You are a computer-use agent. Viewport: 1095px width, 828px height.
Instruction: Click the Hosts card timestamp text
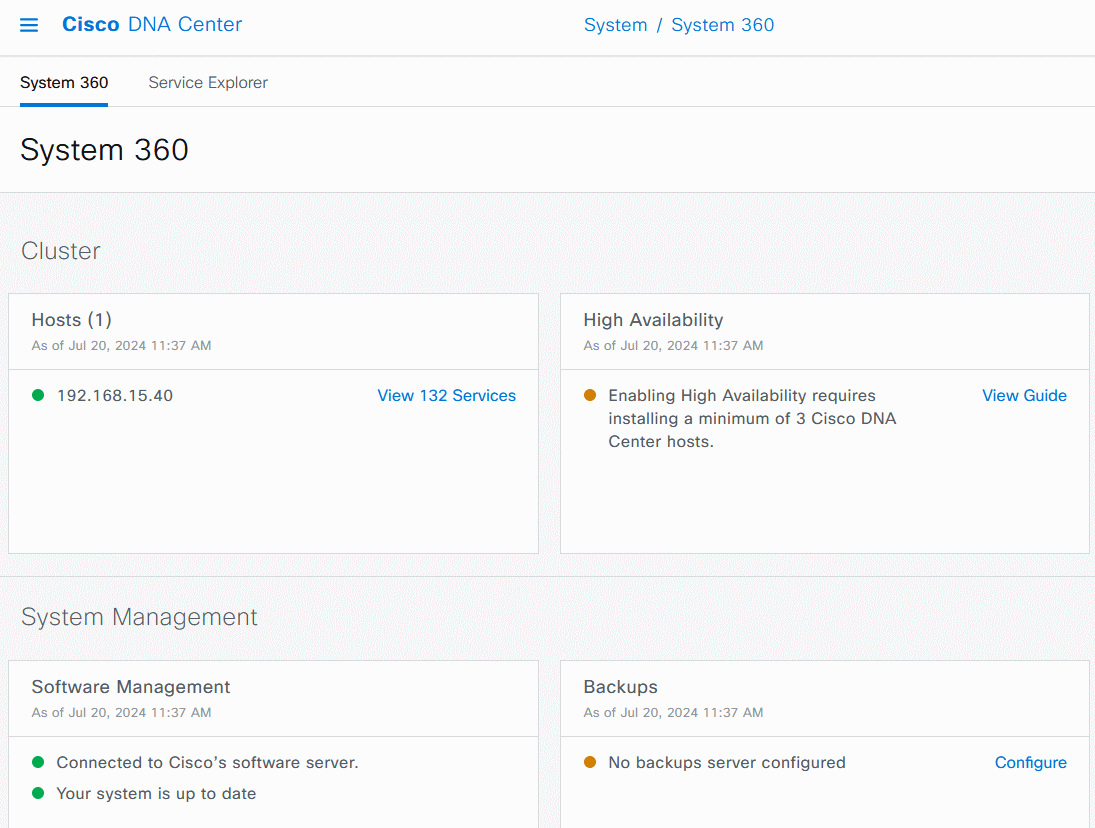point(122,346)
